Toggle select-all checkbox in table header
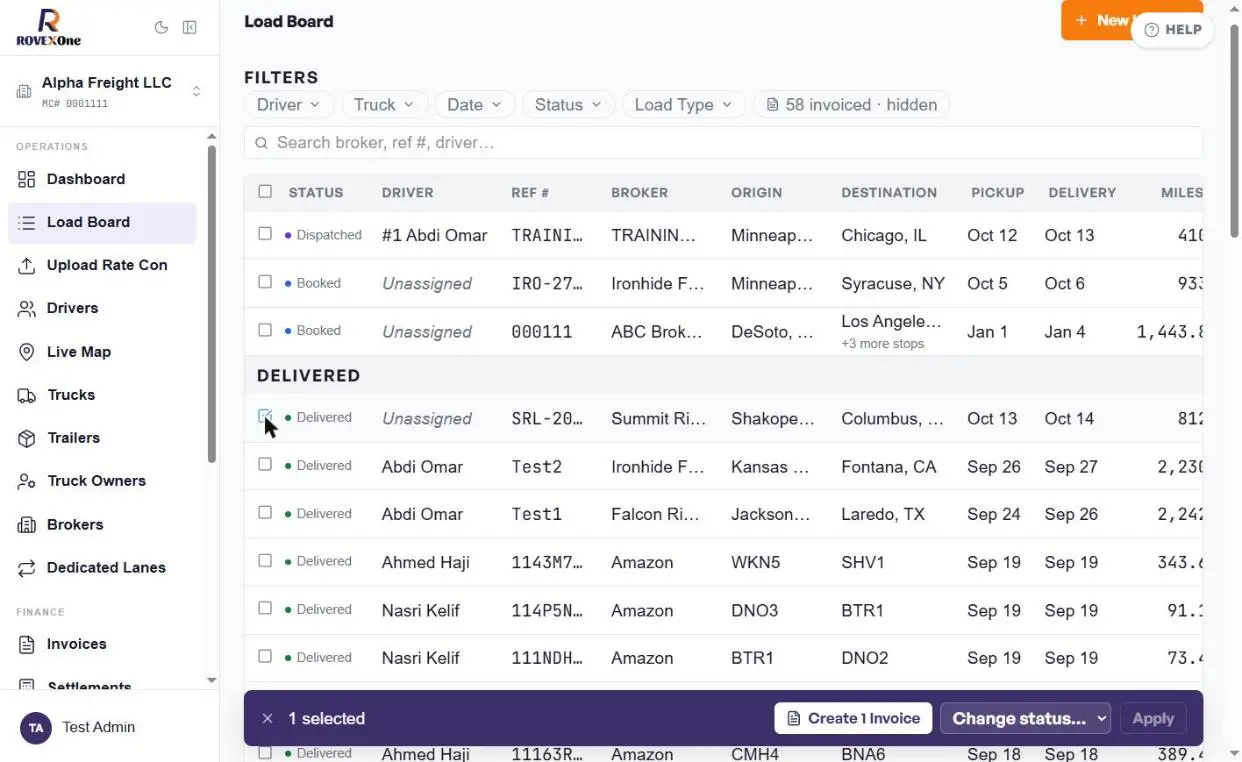Screen dimensions: 1242x762 265,191
